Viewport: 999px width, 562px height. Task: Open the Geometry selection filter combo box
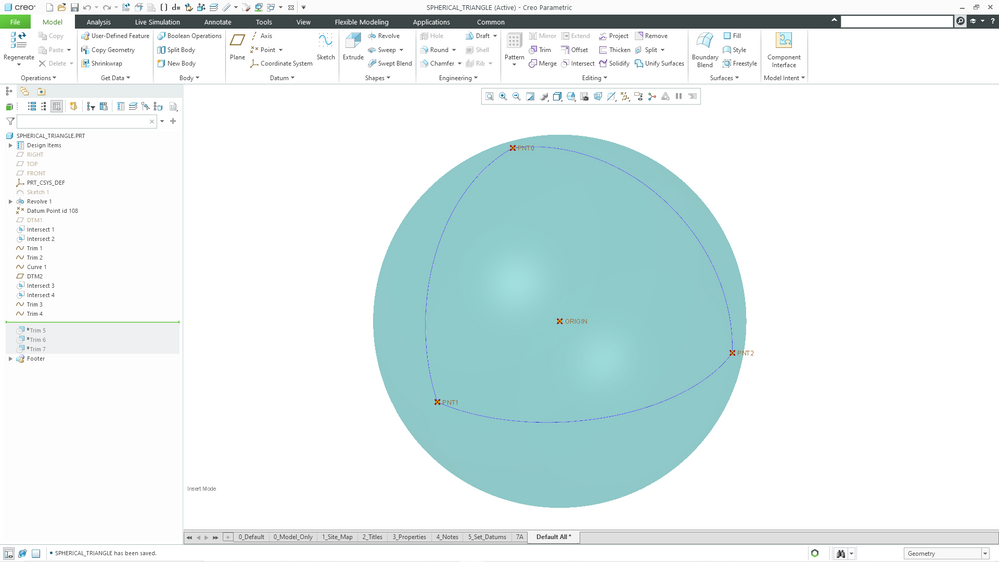pos(946,554)
